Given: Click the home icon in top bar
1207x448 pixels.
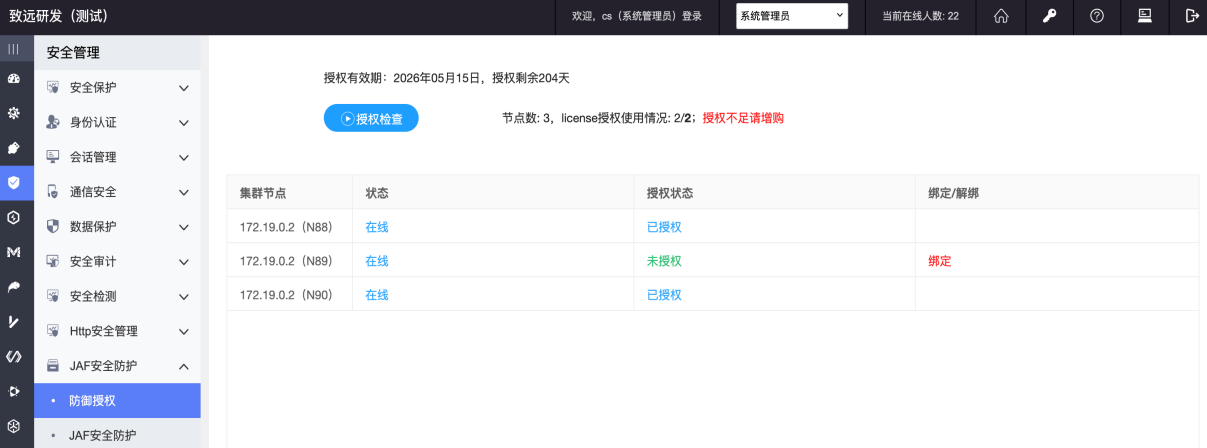Looking at the screenshot, I should 1001,16.
